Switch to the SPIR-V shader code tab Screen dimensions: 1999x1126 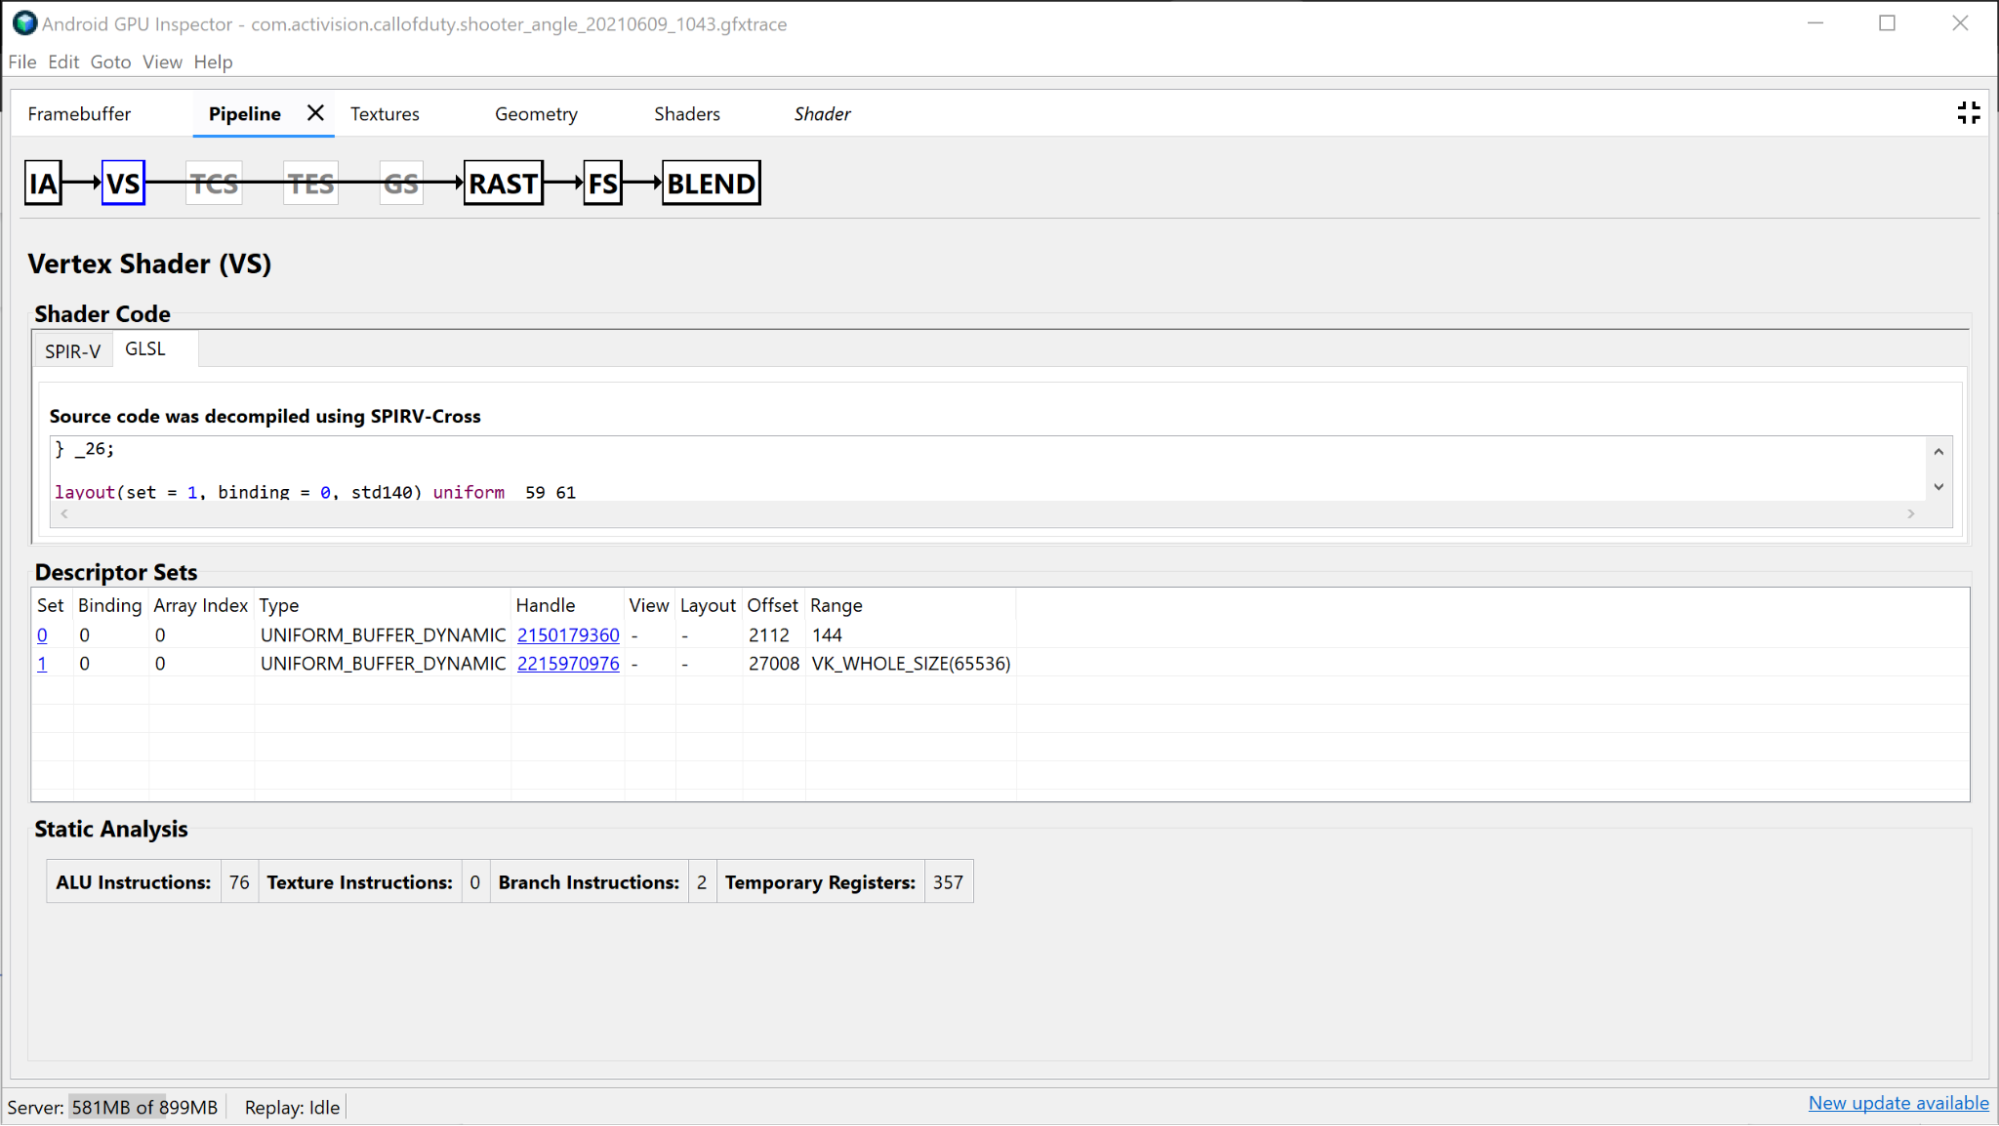73,347
